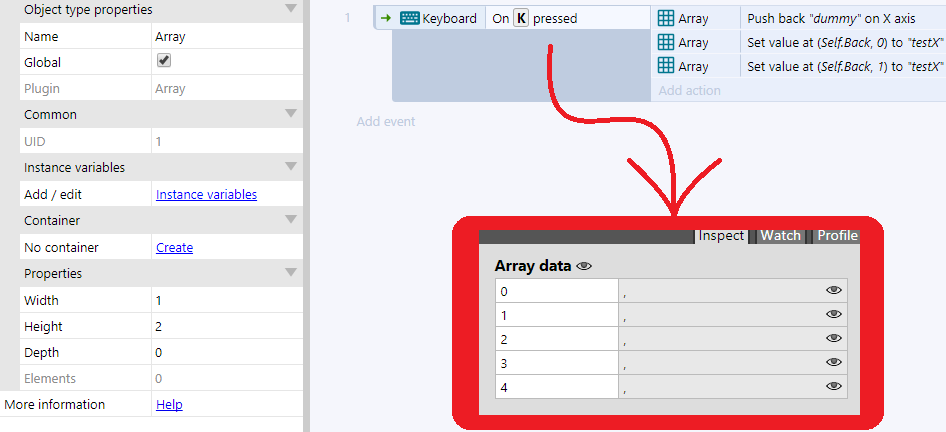Select the Set value at (Self.Back, 1) action

tap(843, 66)
